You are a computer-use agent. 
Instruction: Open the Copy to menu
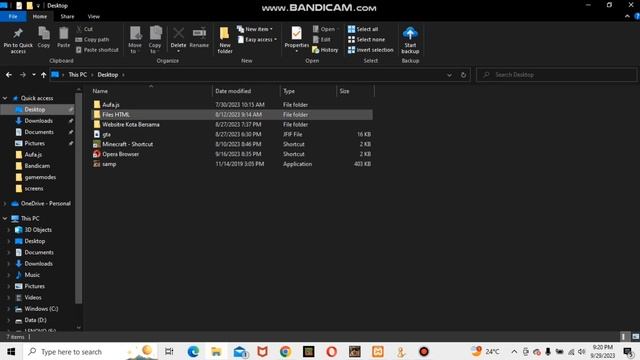pyautogui.click(x=155, y=40)
